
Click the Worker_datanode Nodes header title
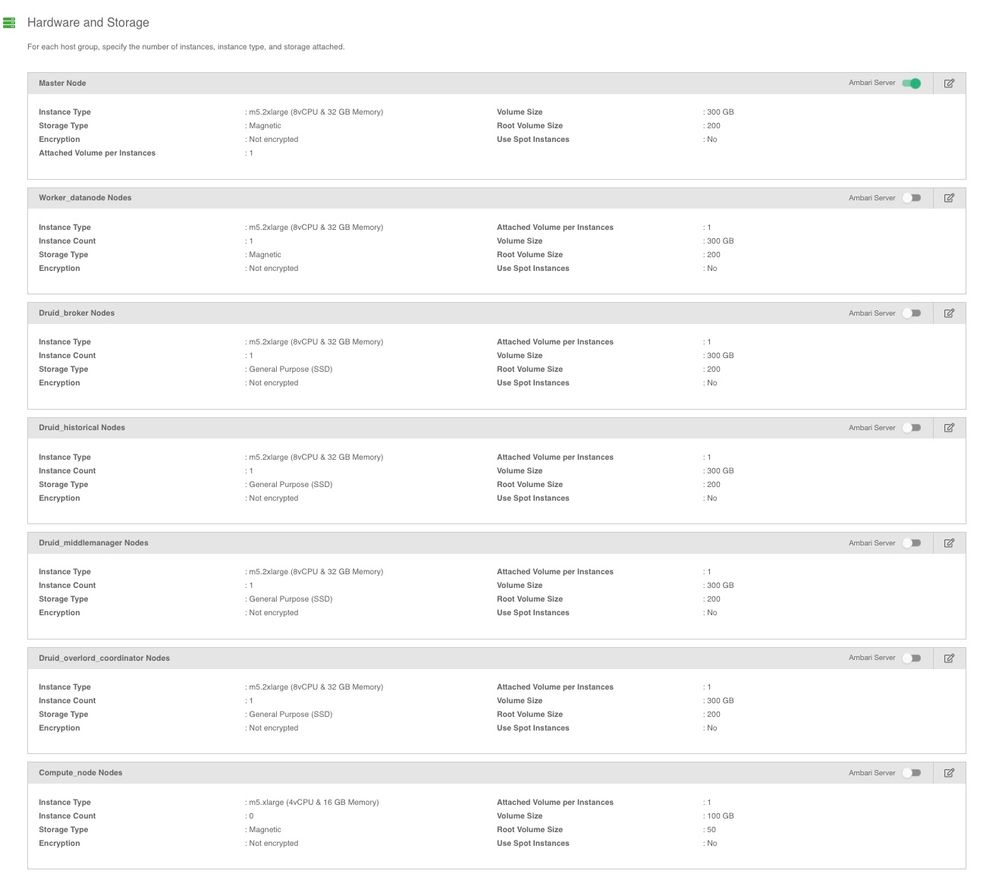coord(85,198)
